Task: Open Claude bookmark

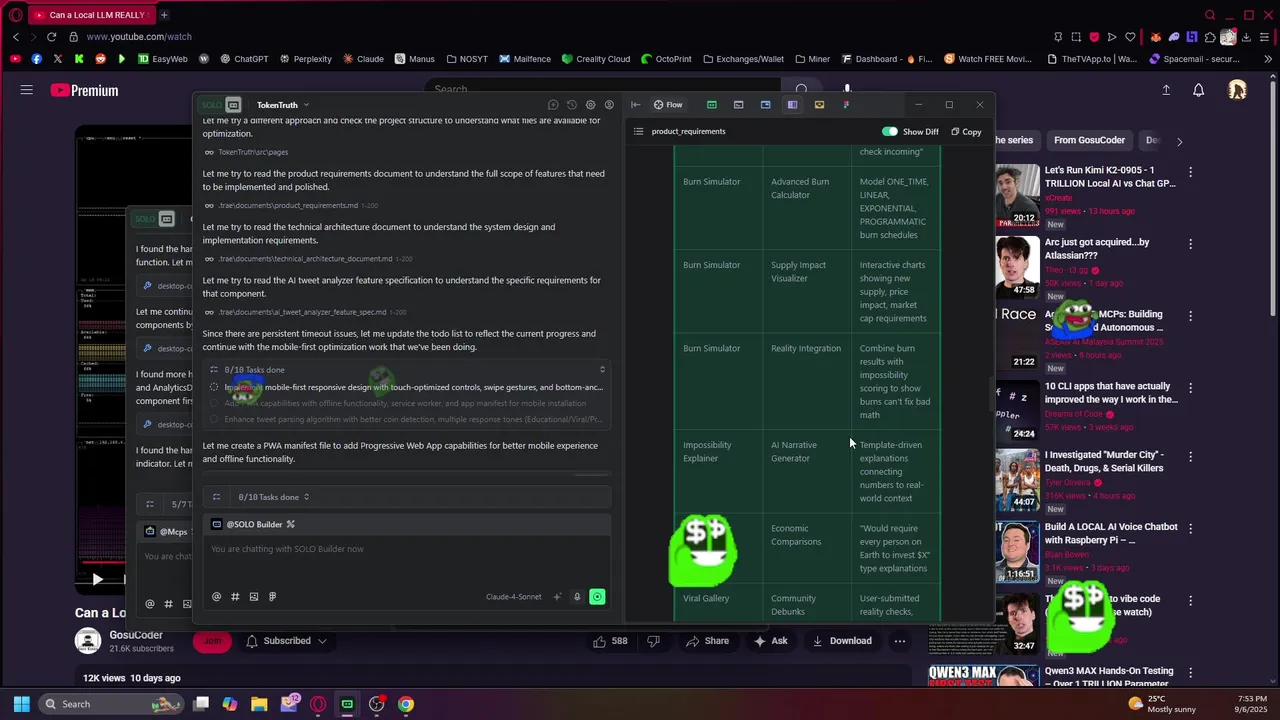Action: pyautogui.click(x=363, y=59)
